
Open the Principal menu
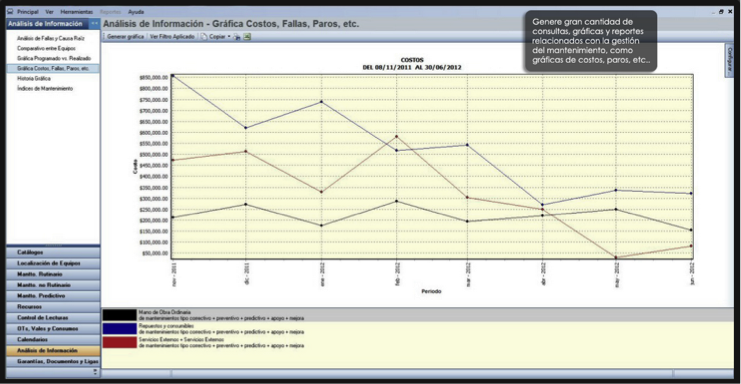point(28,12)
